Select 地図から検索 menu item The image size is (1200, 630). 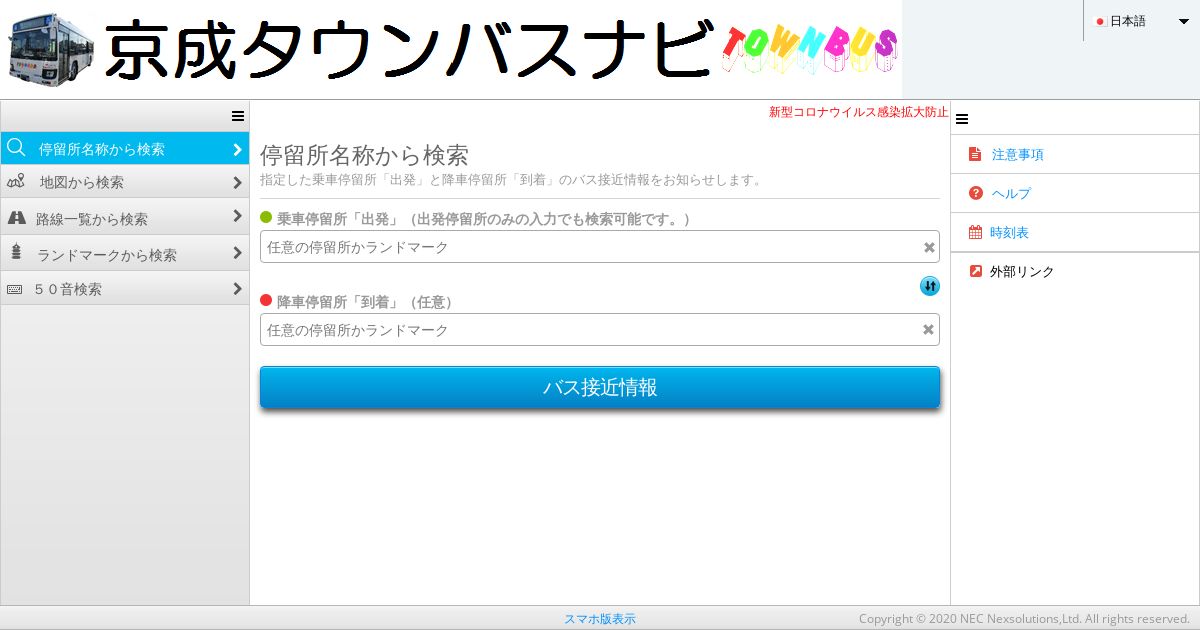point(125,182)
